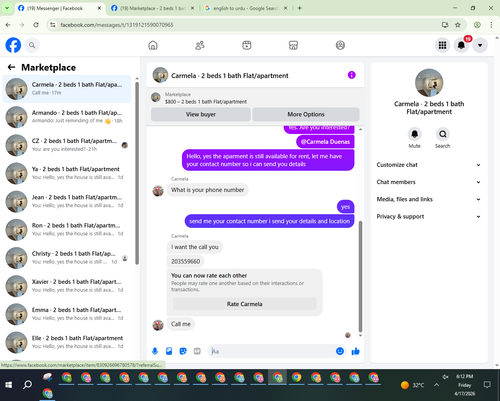
Task: Open Chrome profile icon
Action: click(477, 25)
